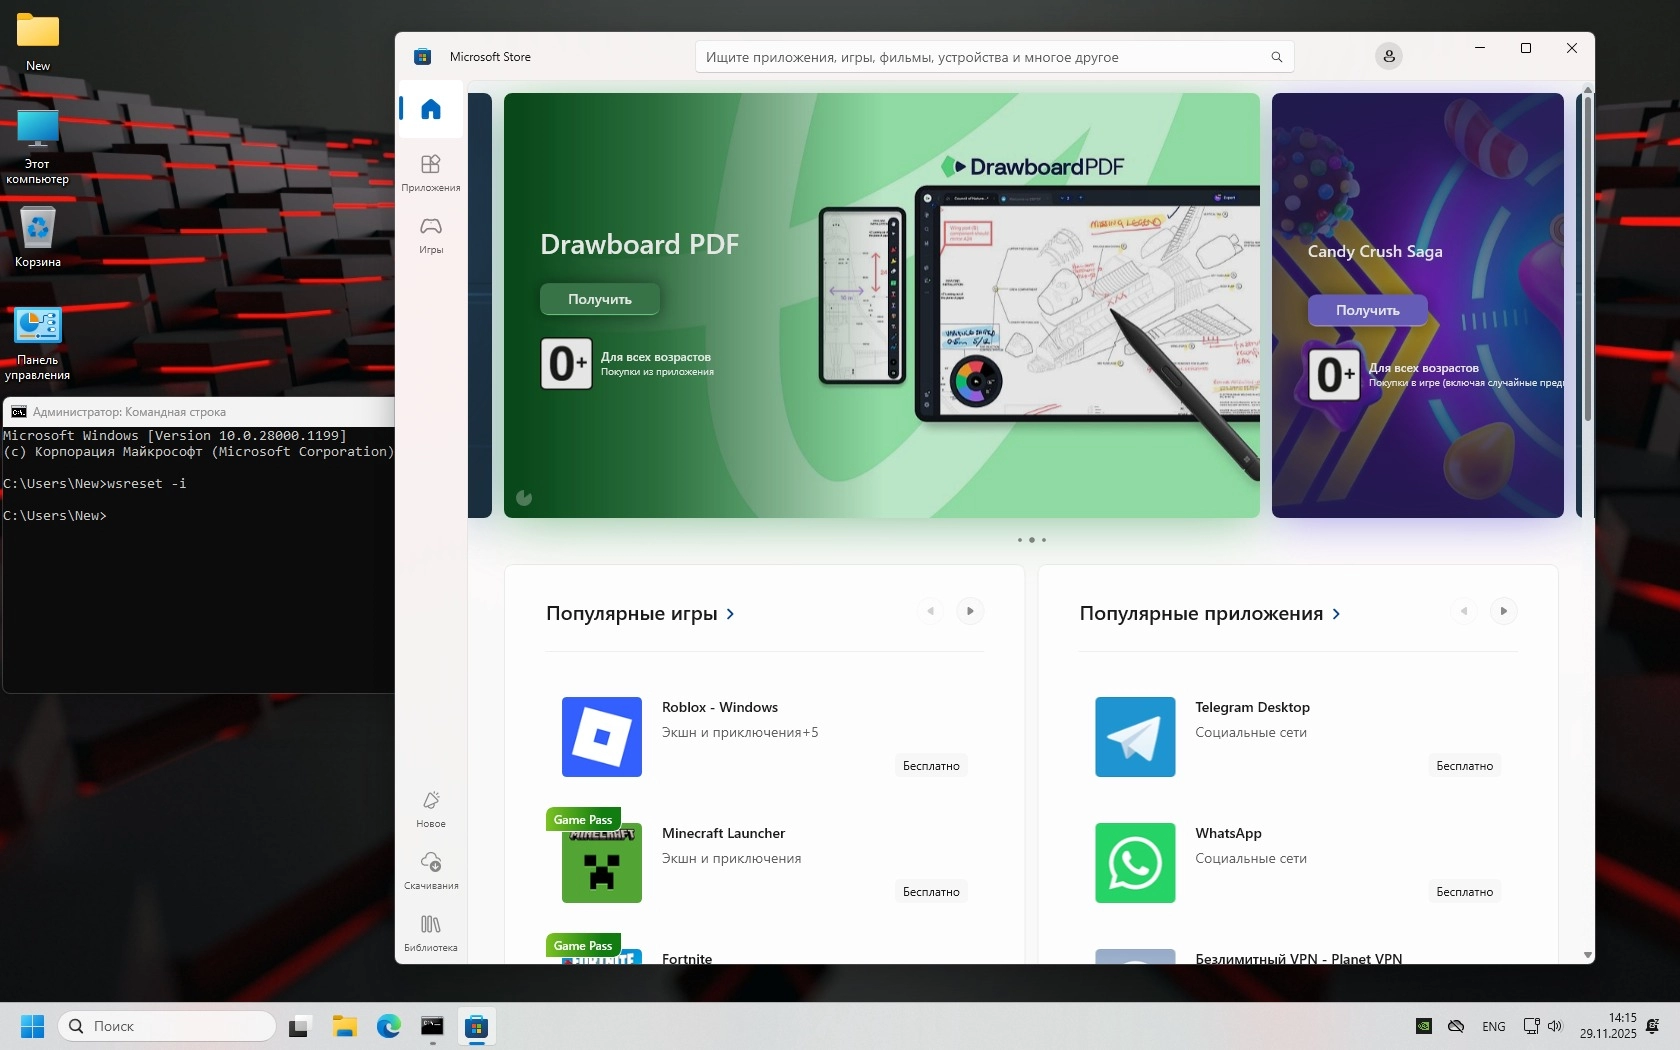Open the Home tab in Store sidebar
This screenshot has width=1680, height=1050.
click(431, 109)
